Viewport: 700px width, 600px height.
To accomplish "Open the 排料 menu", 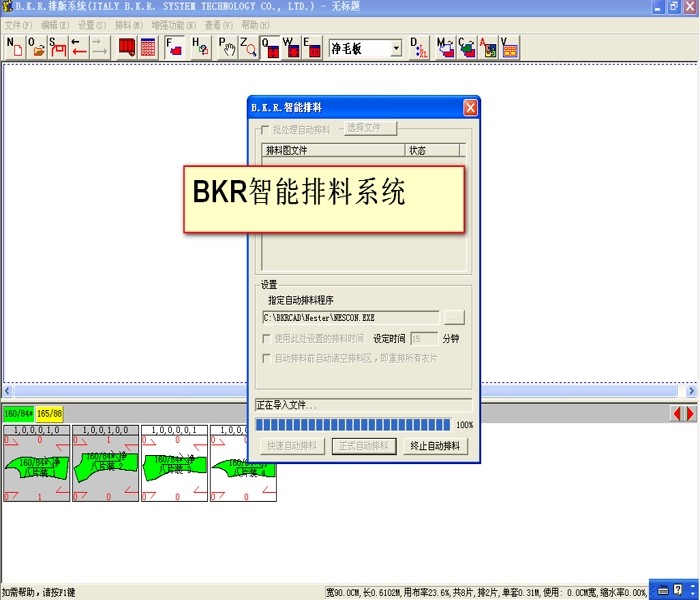I will pyautogui.click(x=129, y=25).
